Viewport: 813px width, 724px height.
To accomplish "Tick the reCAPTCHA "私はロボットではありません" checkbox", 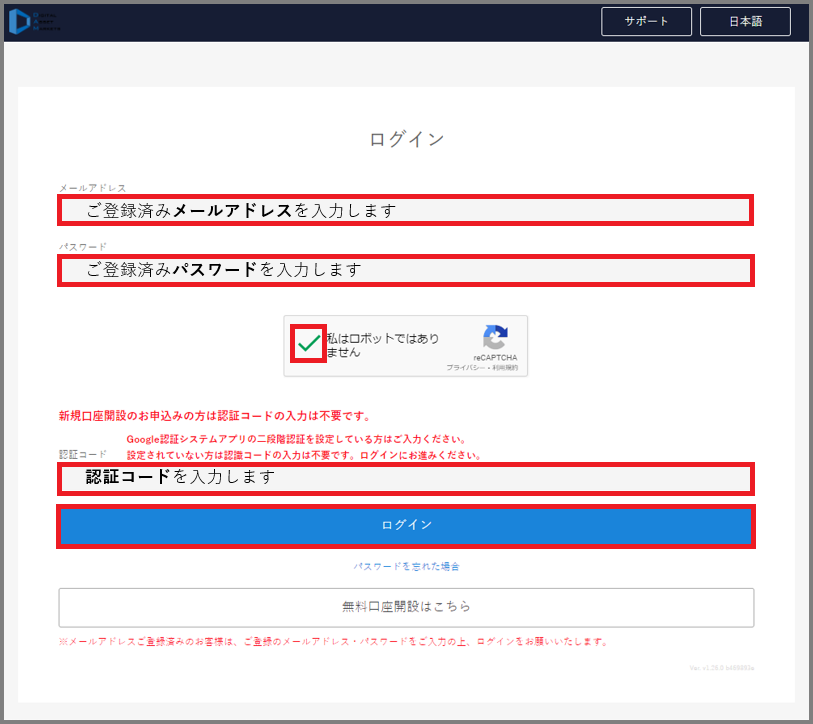I will 309,343.
